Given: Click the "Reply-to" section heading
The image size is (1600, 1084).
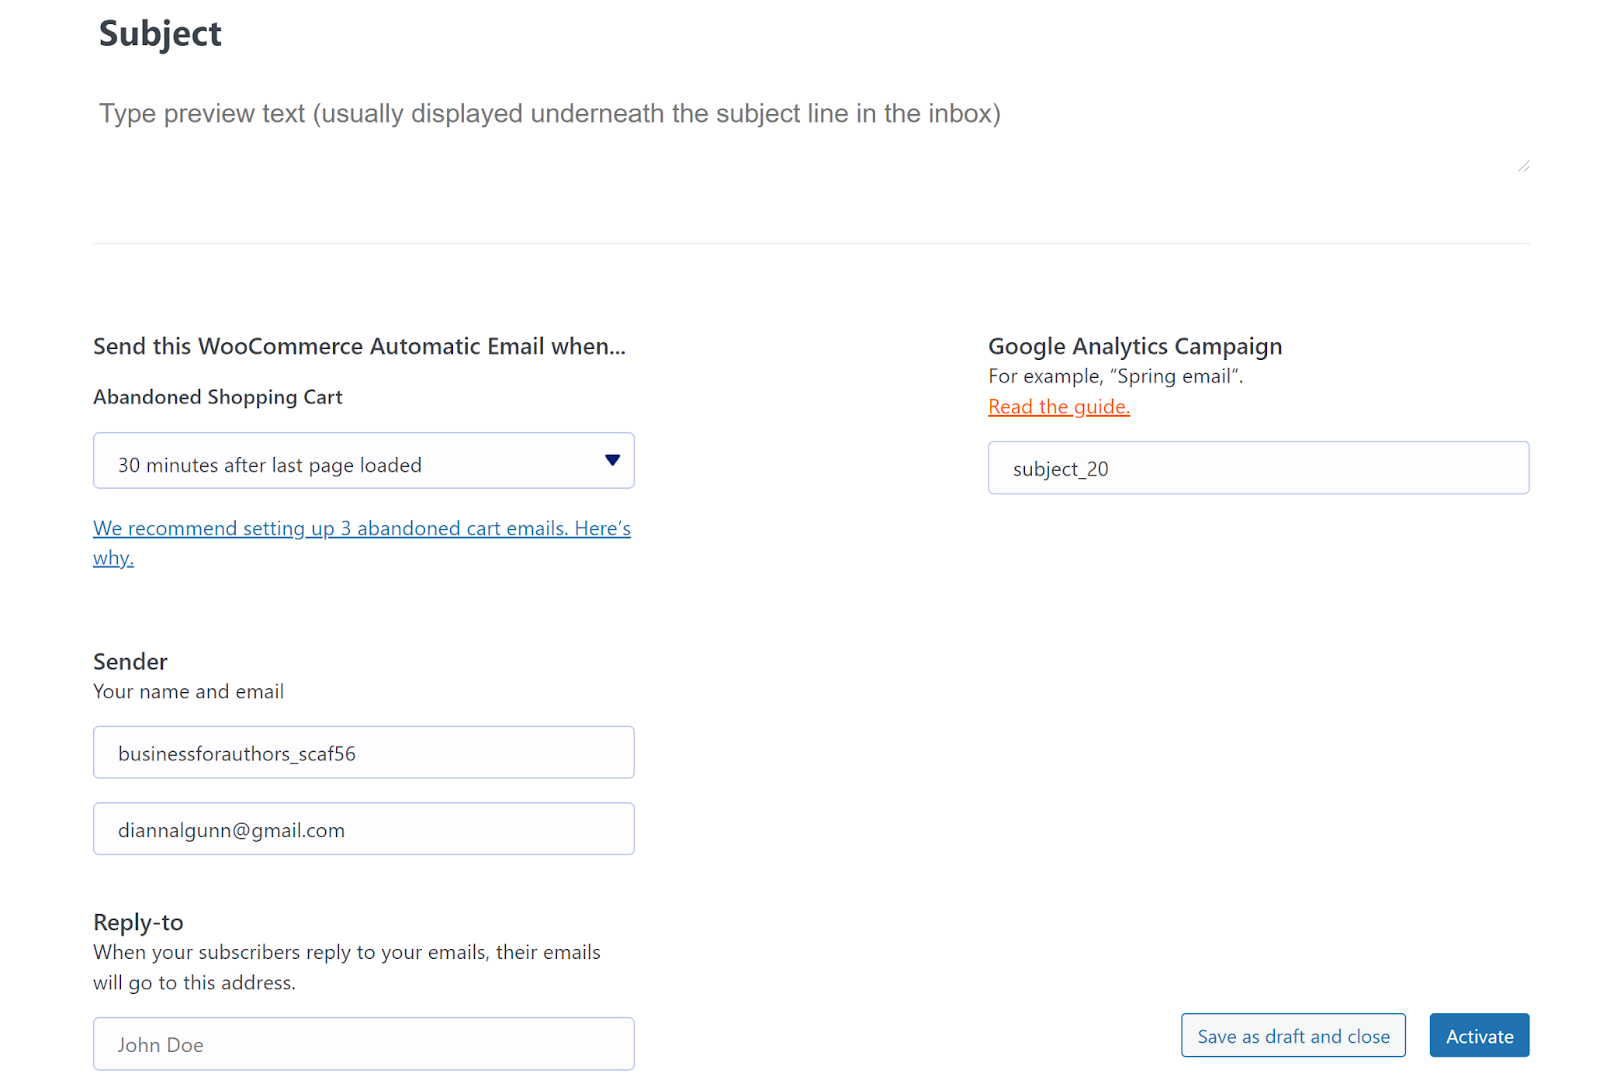Looking at the screenshot, I should (x=138, y=922).
